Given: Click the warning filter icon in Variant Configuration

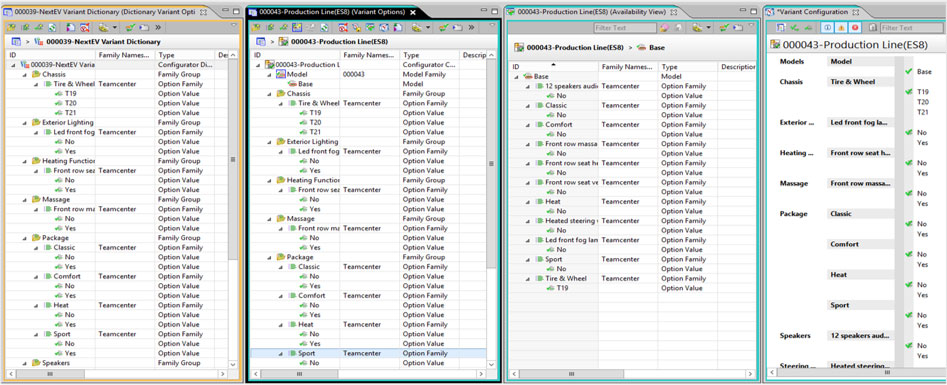Looking at the screenshot, I should (841, 28).
